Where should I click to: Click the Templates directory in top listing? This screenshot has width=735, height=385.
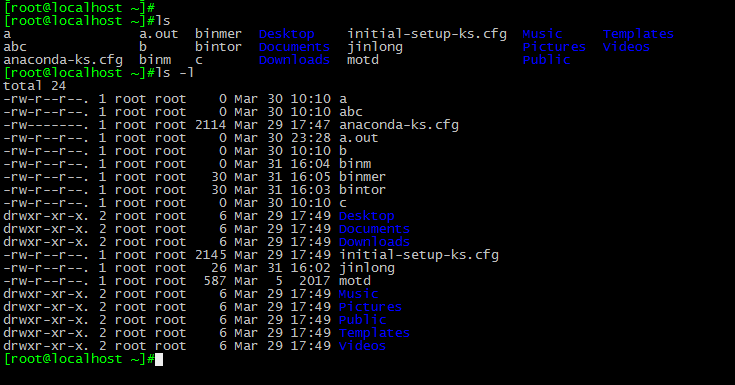pos(638,34)
